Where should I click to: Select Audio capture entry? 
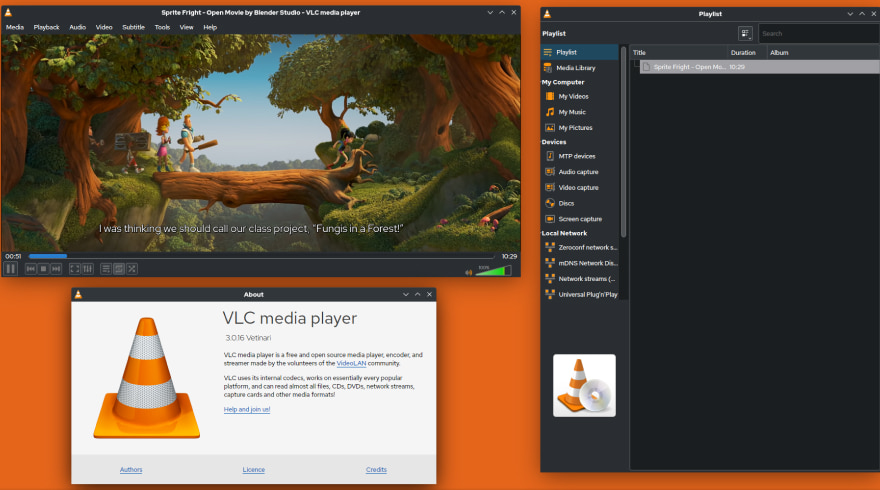click(x=580, y=172)
